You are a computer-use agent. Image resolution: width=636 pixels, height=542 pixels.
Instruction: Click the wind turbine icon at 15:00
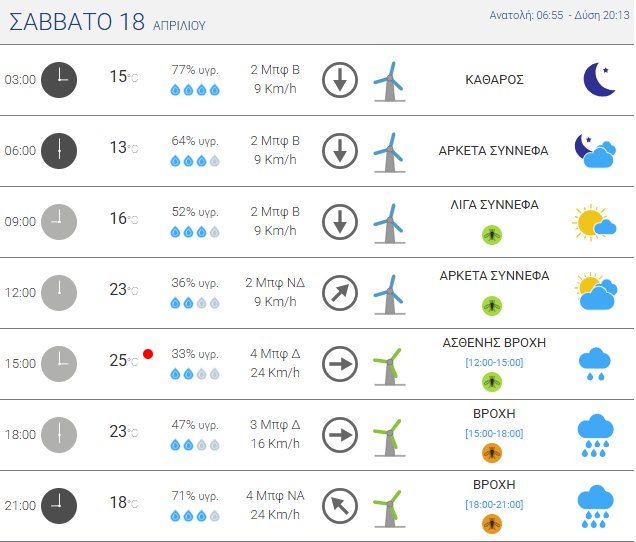(x=388, y=363)
